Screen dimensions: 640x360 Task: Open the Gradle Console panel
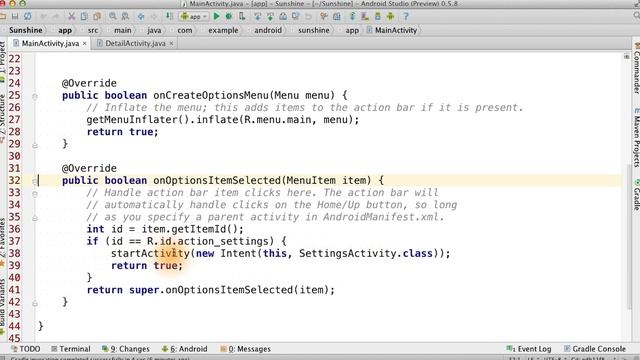595,349
